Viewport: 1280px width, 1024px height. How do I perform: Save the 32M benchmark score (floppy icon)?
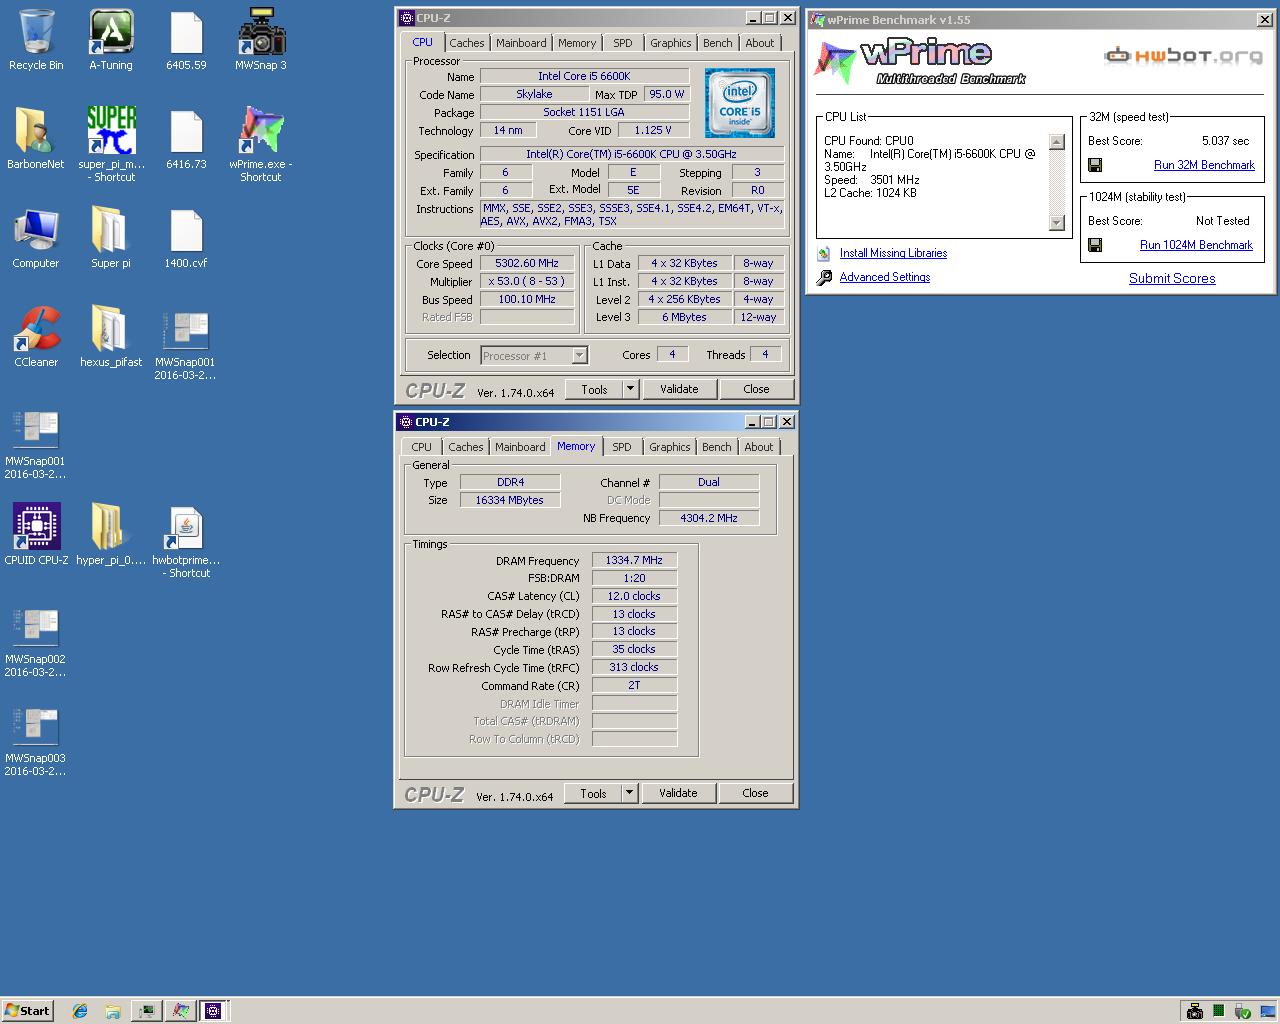pos(1095,165)
